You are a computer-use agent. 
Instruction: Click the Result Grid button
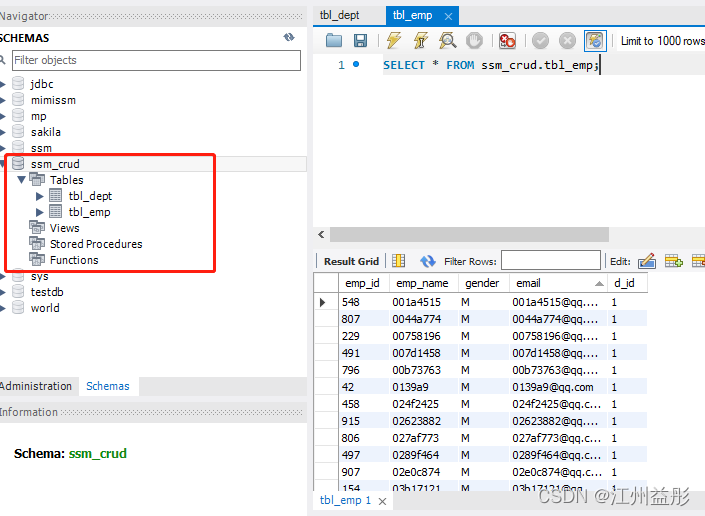[351, 262]
